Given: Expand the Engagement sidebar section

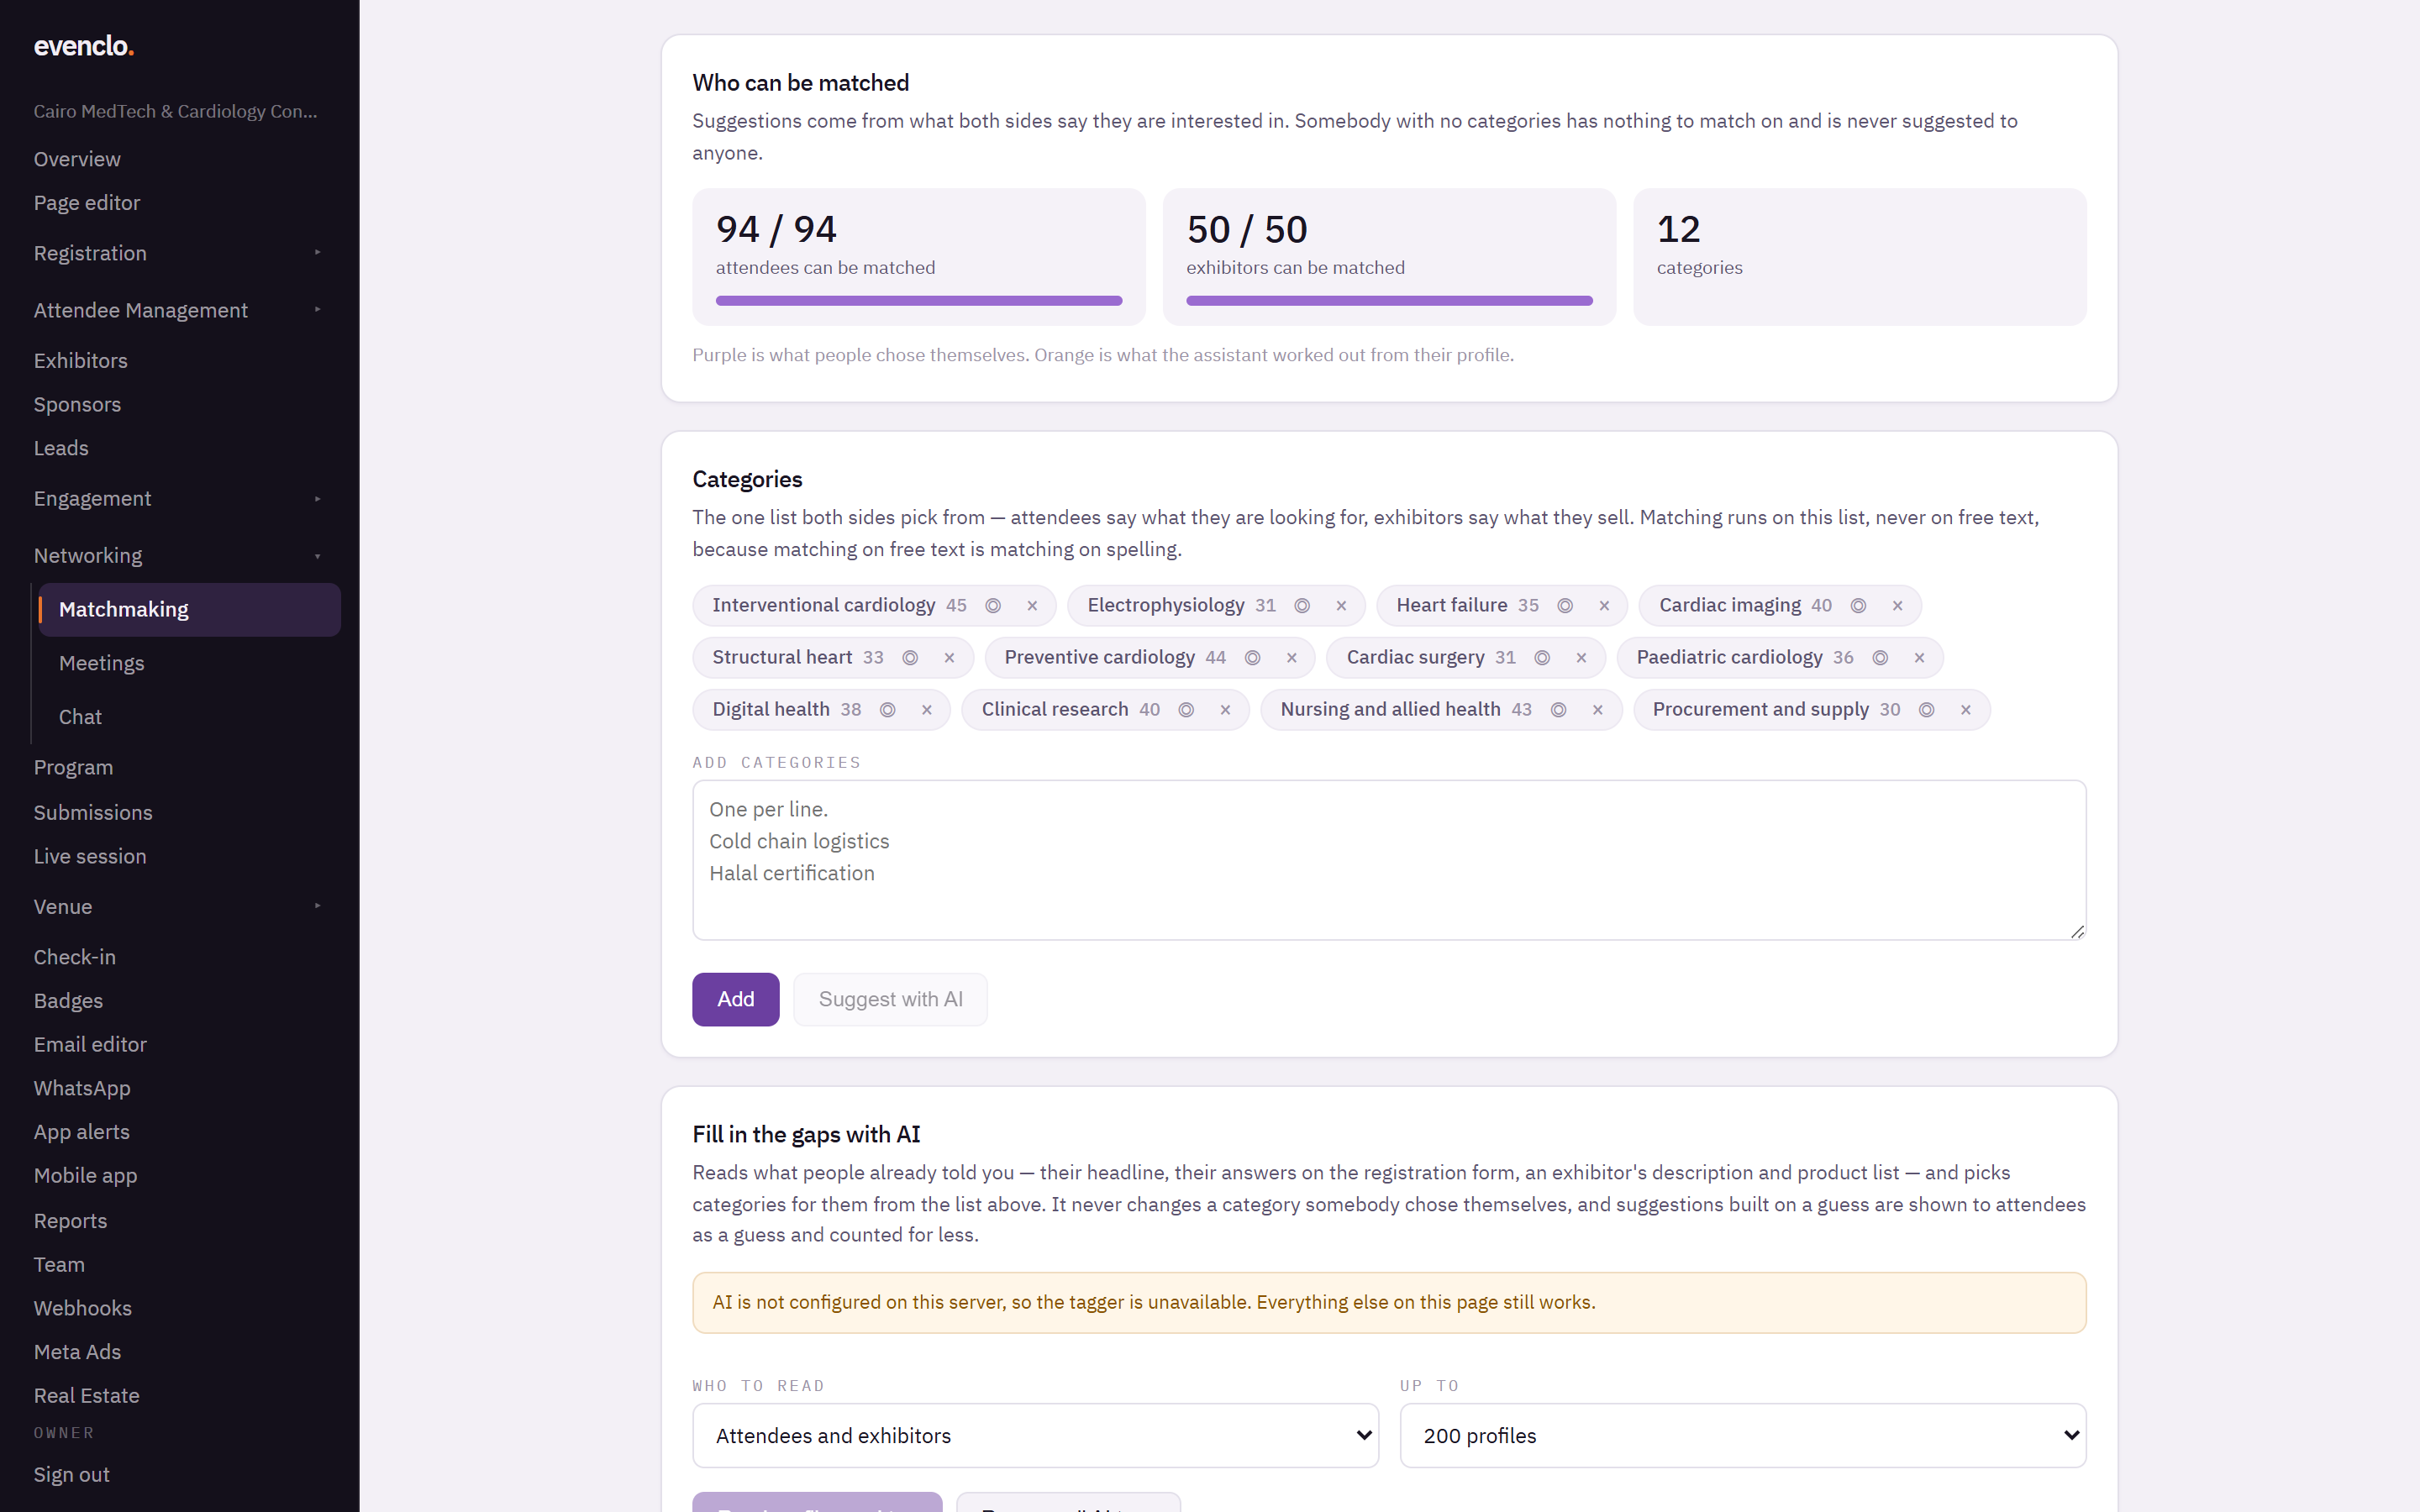Looking at the screenshot, I should 179,498.
